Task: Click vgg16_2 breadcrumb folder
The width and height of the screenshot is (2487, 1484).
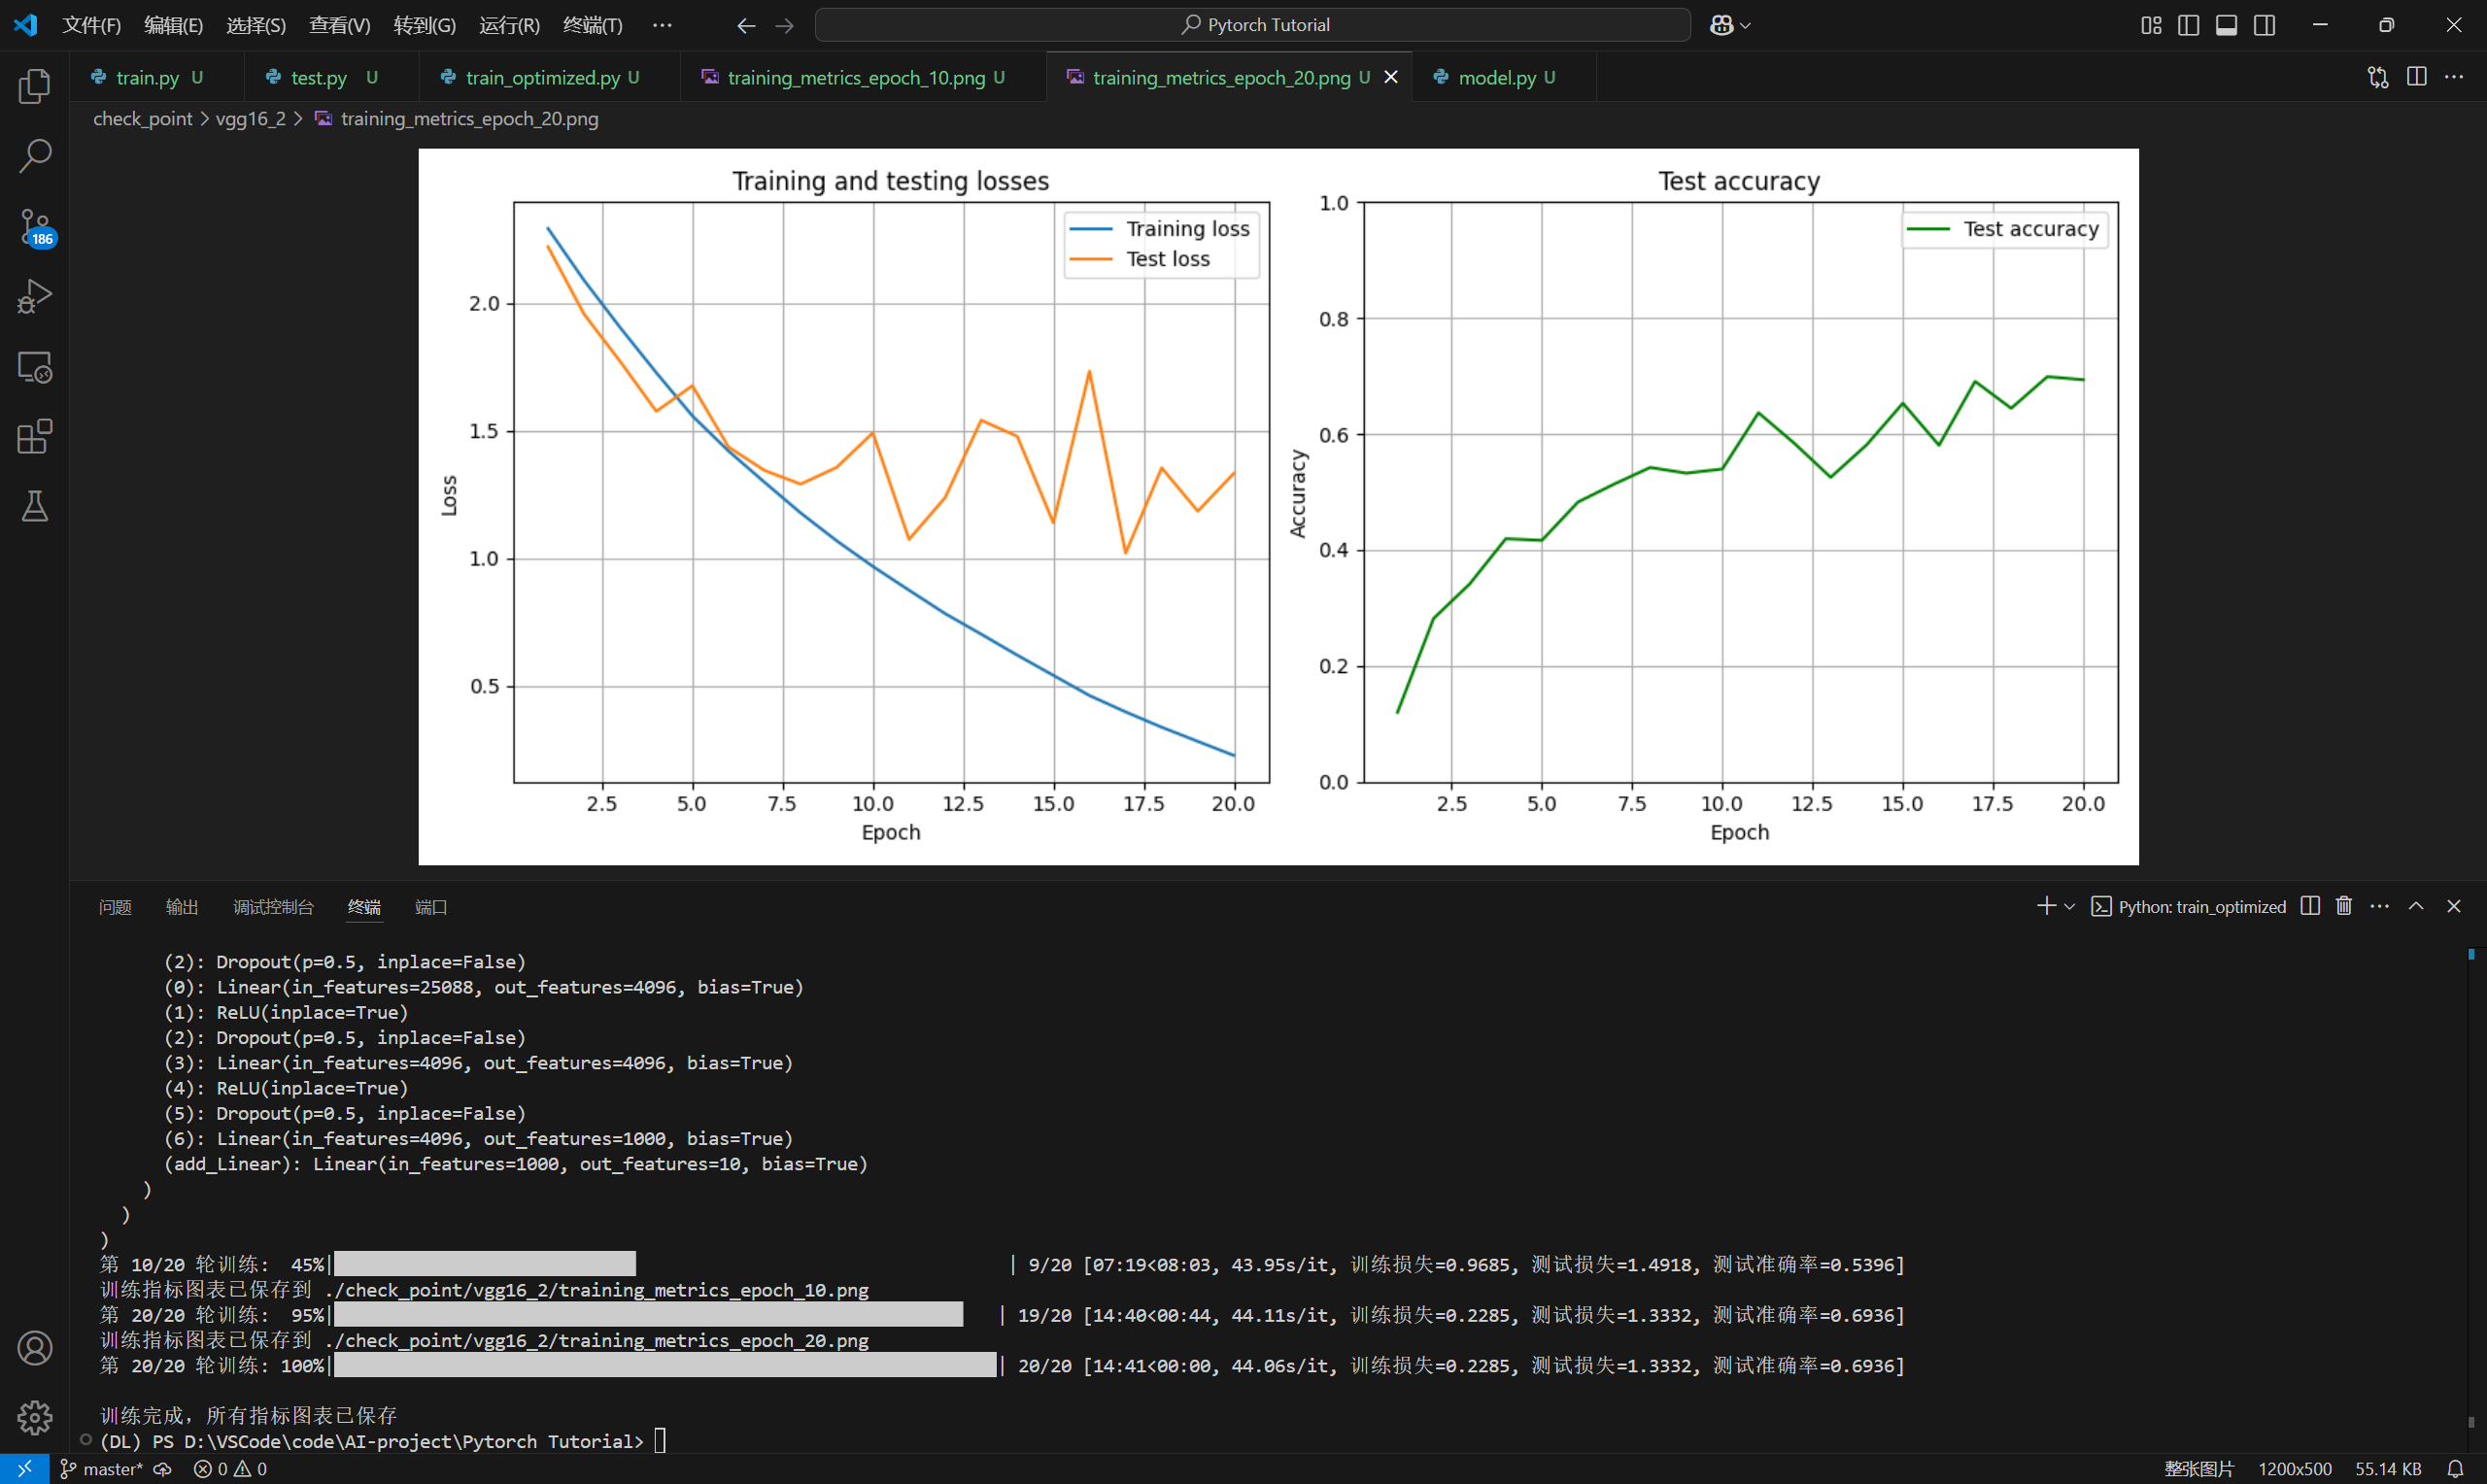Action: 250,118
